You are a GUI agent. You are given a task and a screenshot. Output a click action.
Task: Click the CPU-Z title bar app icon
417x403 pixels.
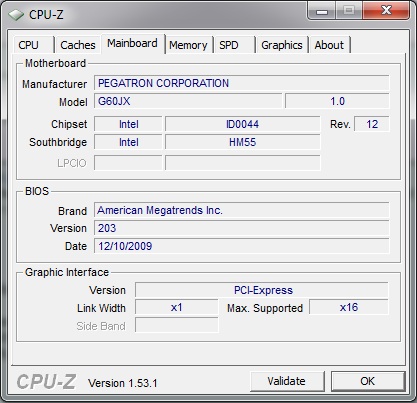coord(16,15)
